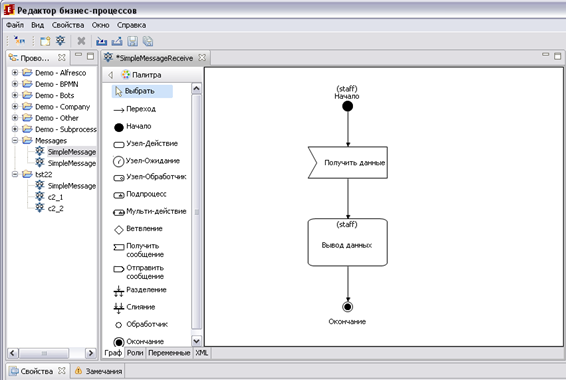Select the Окончание end-state tool
The image size is (566, 380).
[x=139, y=341]
